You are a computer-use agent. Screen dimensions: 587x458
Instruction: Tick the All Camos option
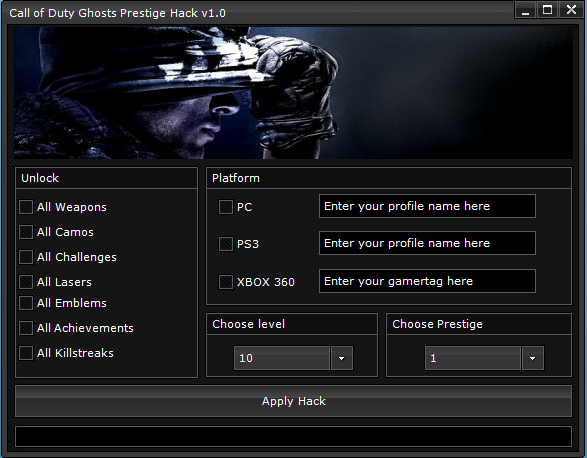coord(26,232)
